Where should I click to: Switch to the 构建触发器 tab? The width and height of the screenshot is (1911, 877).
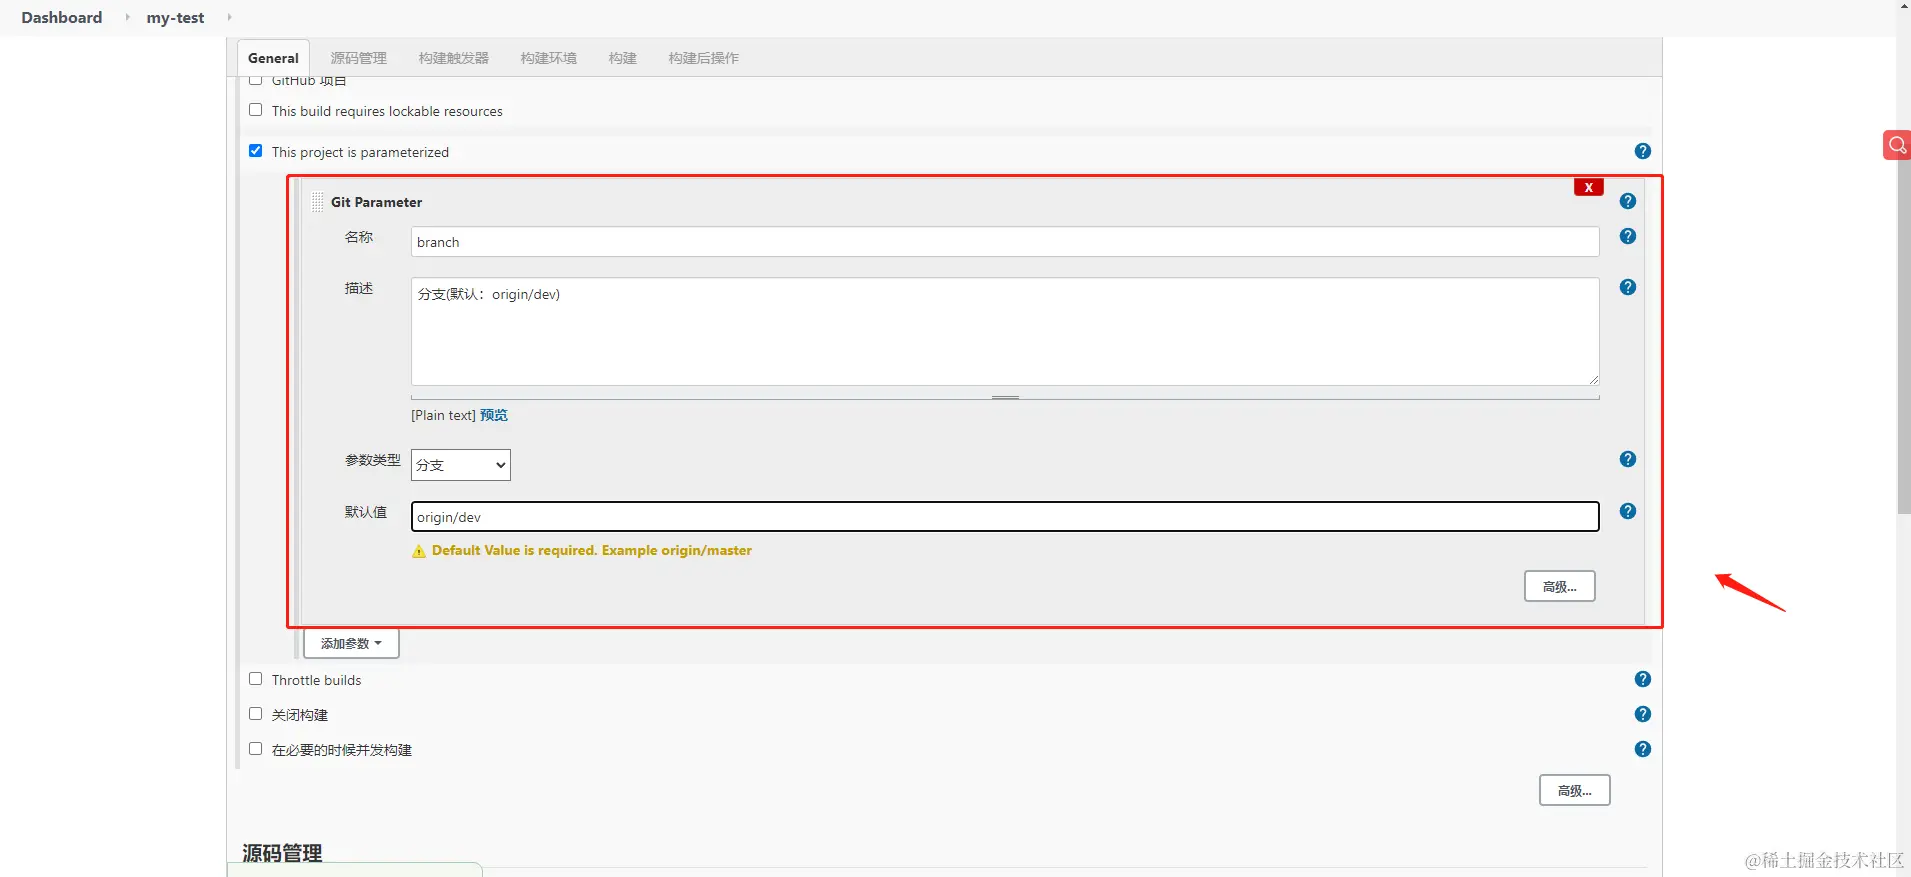(454, 58)
